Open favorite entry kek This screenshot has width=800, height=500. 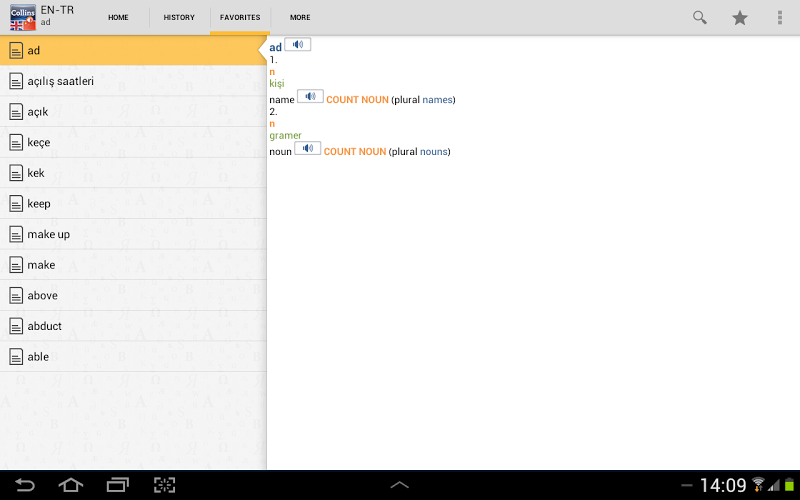(x=133, y=173)
